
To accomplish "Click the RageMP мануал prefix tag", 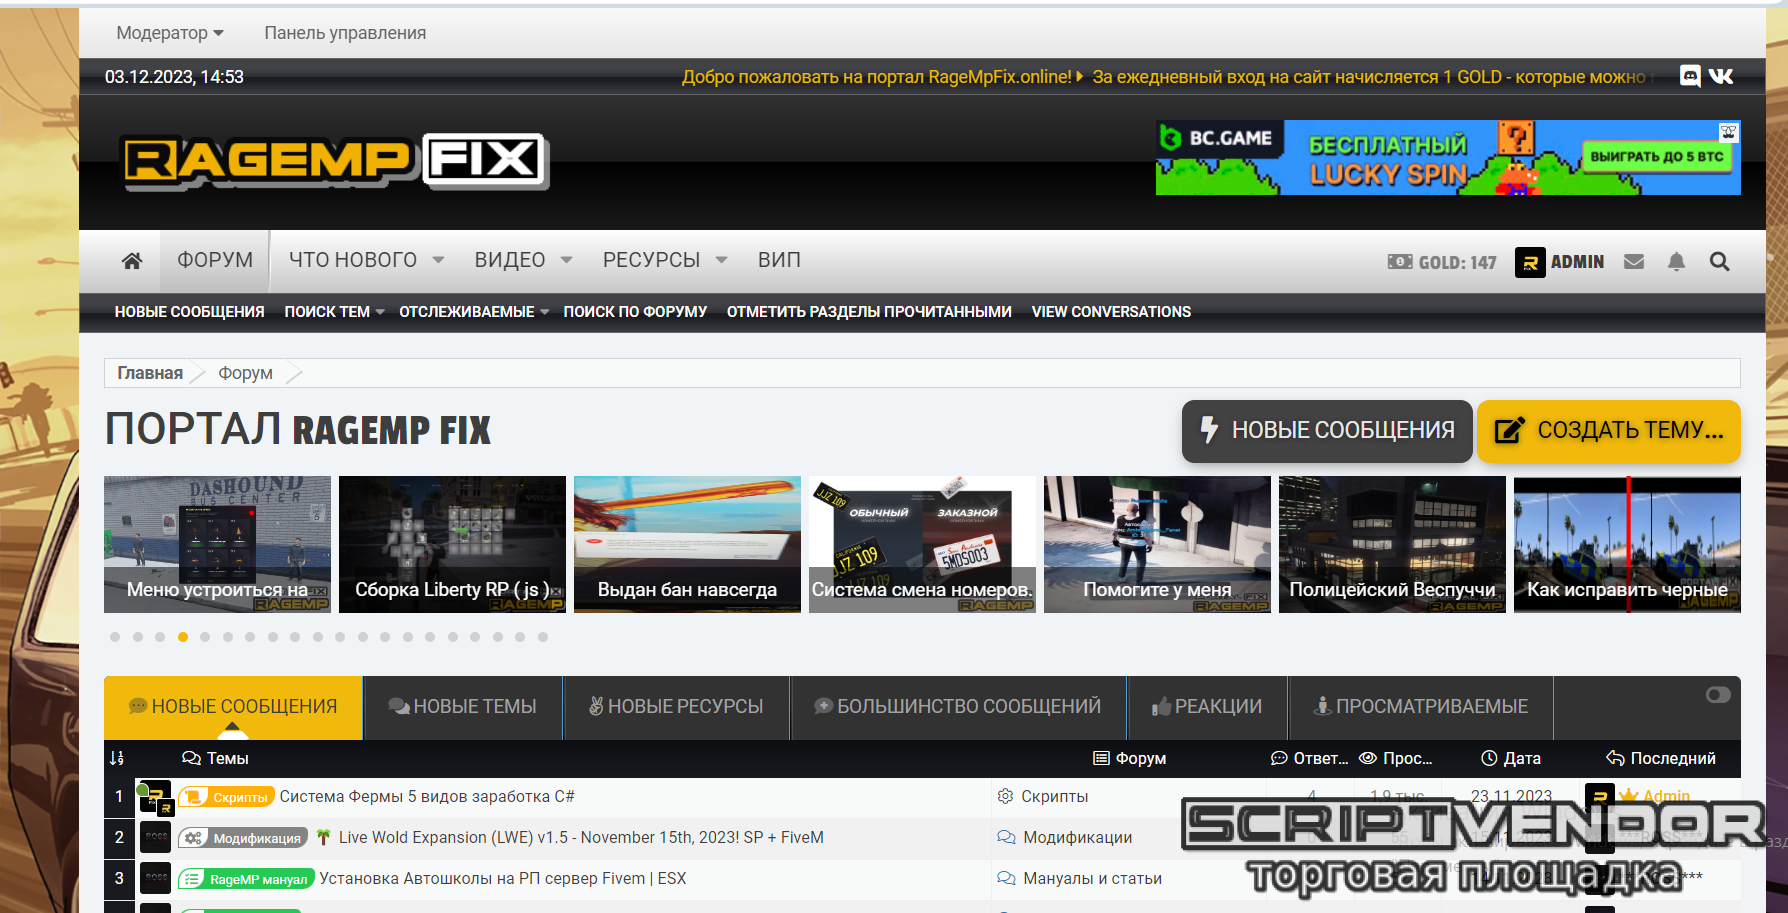I will point(246,879).
